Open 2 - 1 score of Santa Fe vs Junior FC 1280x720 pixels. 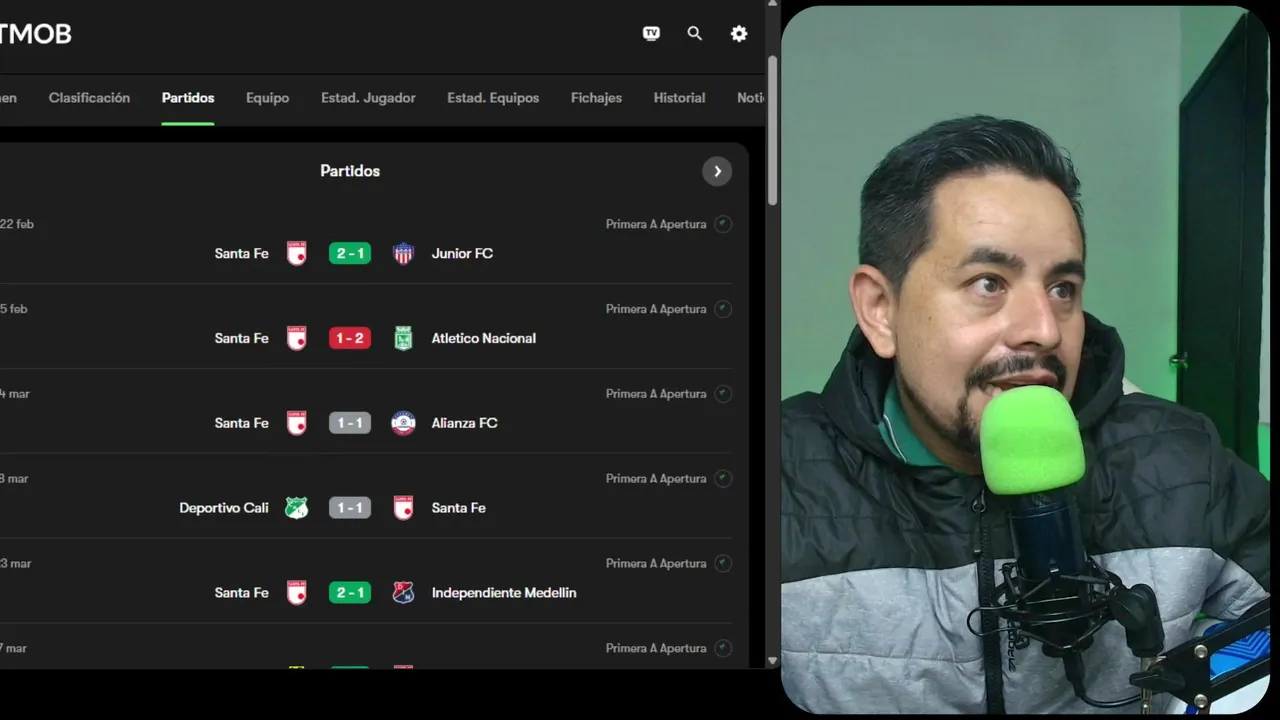[x=350, y=254]
